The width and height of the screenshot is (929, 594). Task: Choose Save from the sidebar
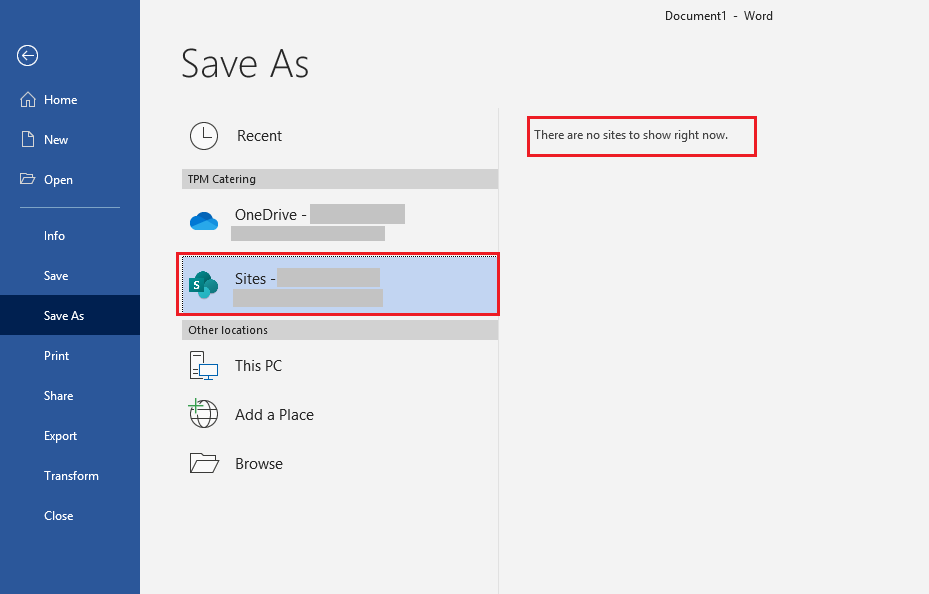(x=55, y=275)
